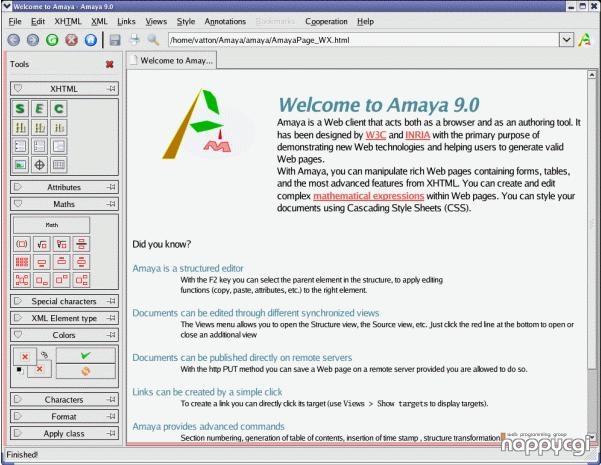Insert a subscript math construct
This screenshot has width=601, height=465.
point(42,280)
